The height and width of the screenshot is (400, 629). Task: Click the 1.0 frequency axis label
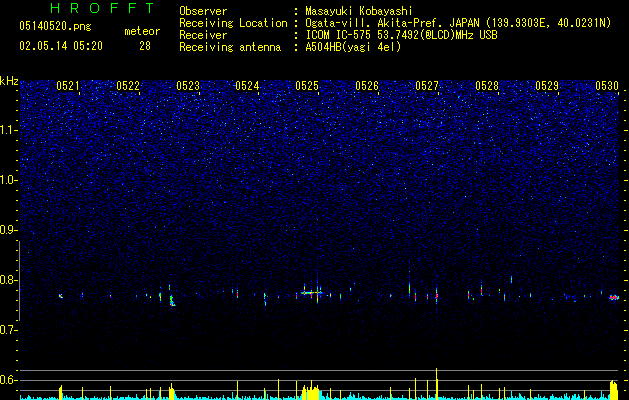click(9, 180)
